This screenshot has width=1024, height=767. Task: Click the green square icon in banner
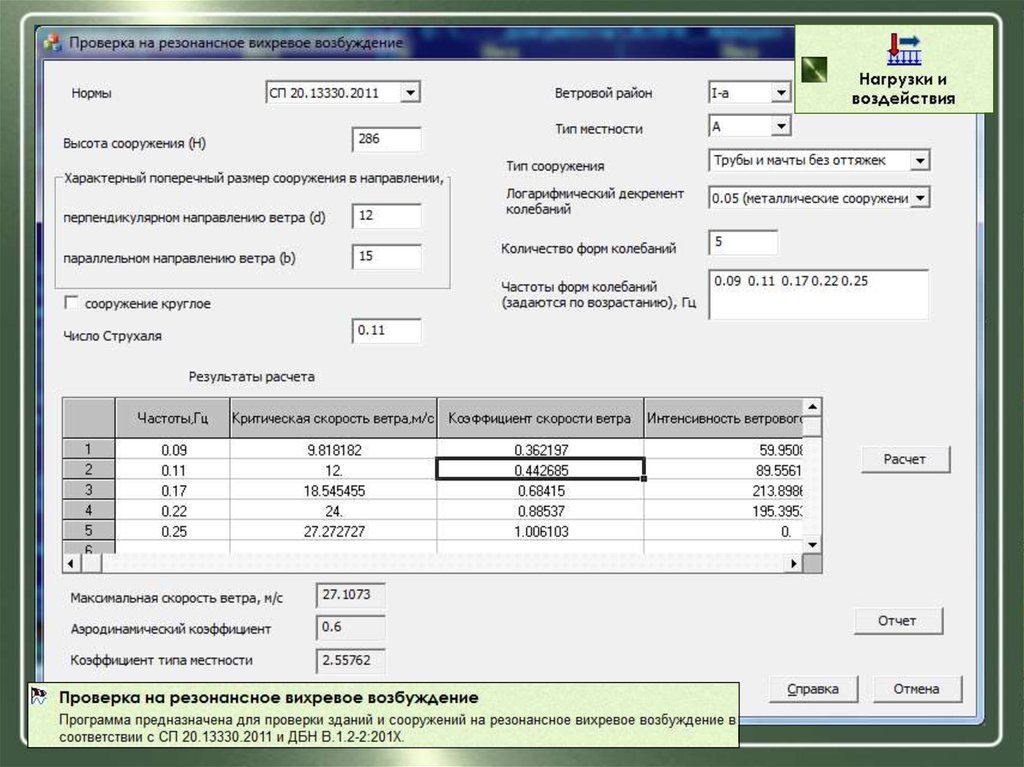point(815,71)
